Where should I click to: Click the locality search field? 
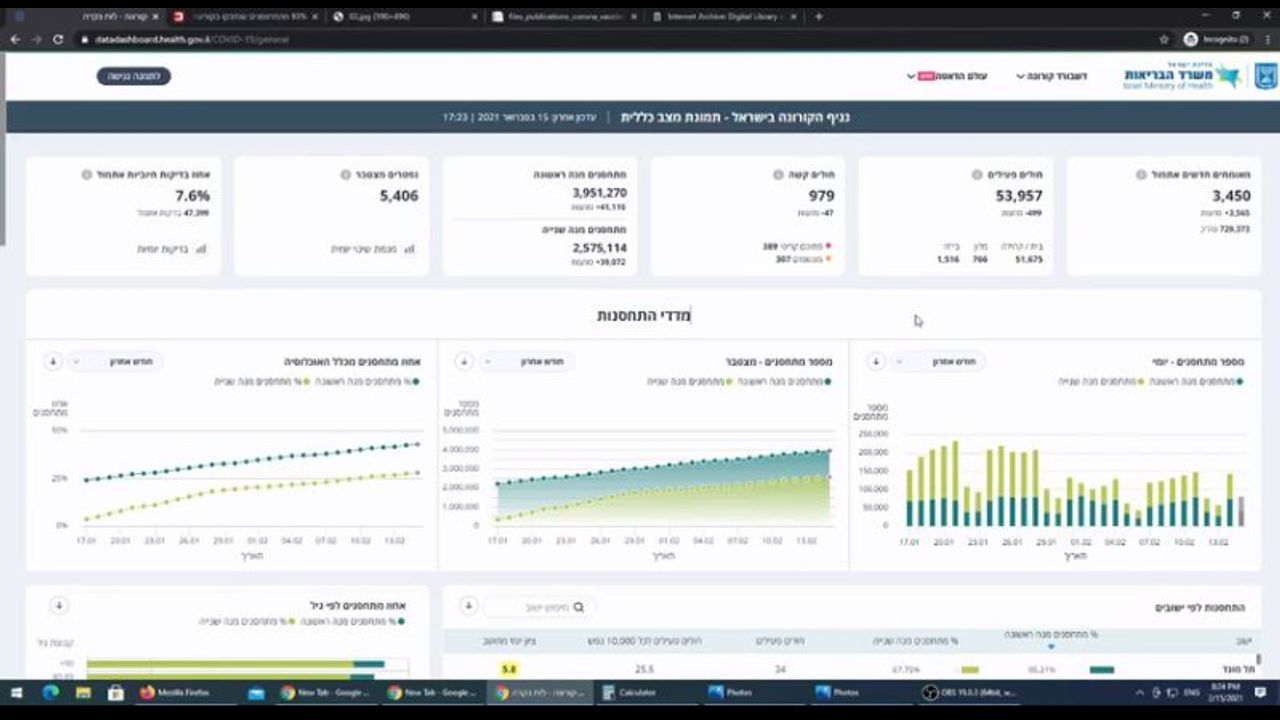[540, 607]
